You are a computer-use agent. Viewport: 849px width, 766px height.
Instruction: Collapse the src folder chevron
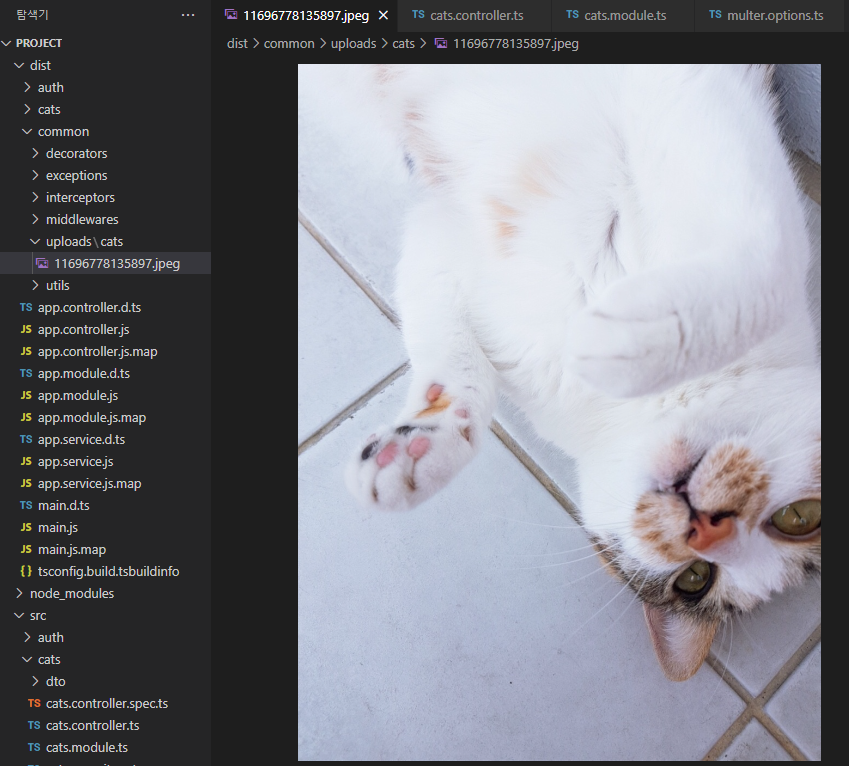click(19, 616)
